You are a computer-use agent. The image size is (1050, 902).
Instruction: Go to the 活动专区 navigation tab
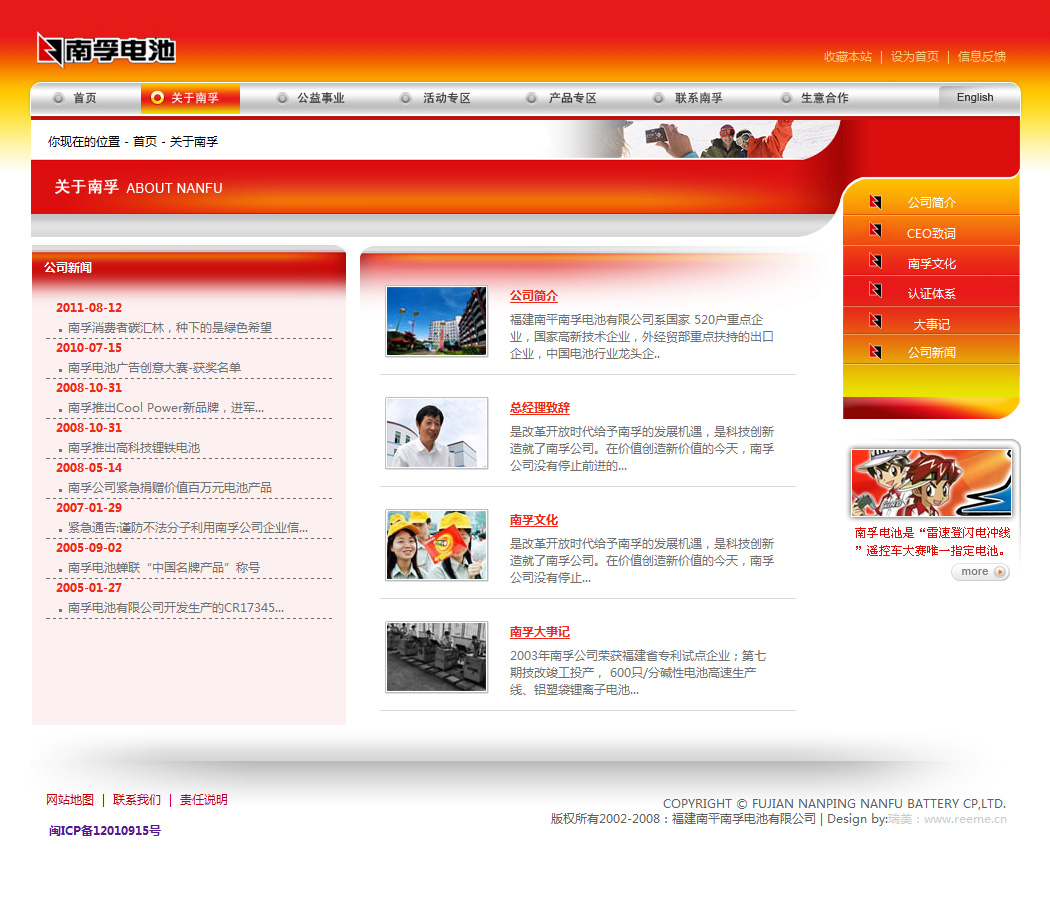tap(447, 98)
